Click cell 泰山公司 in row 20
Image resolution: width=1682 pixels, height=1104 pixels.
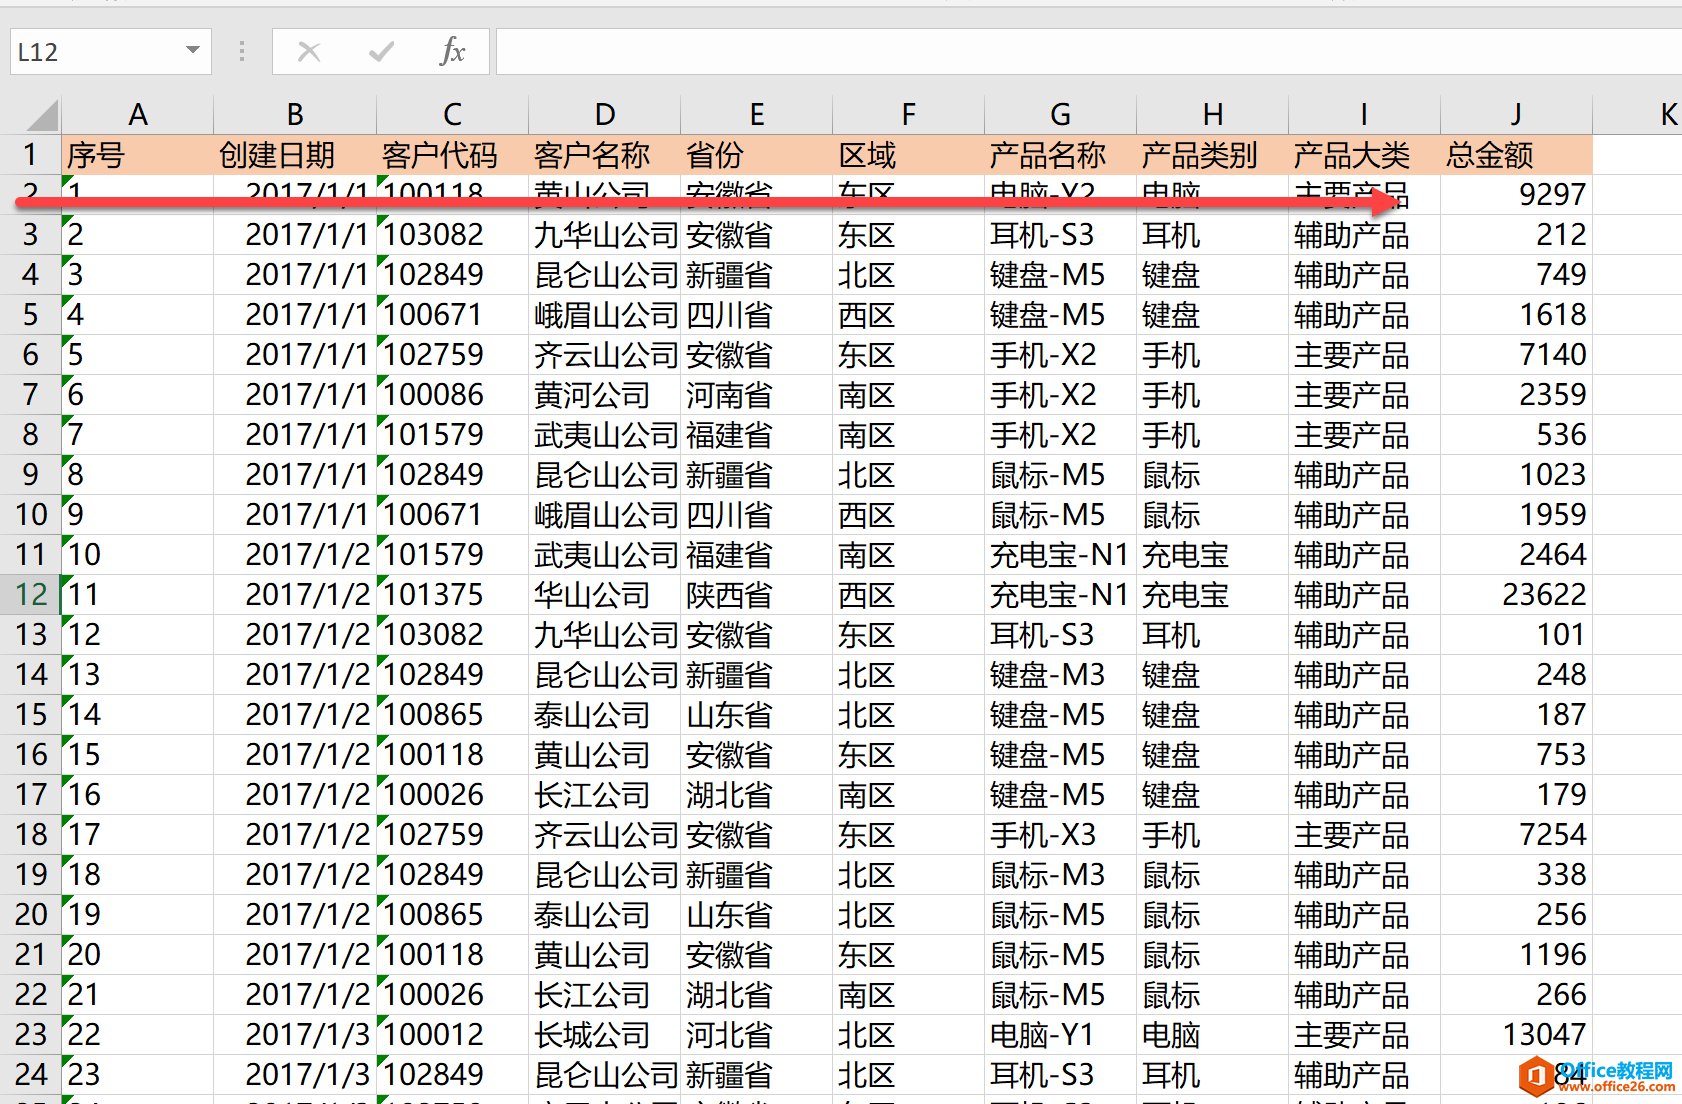[605, 915]
